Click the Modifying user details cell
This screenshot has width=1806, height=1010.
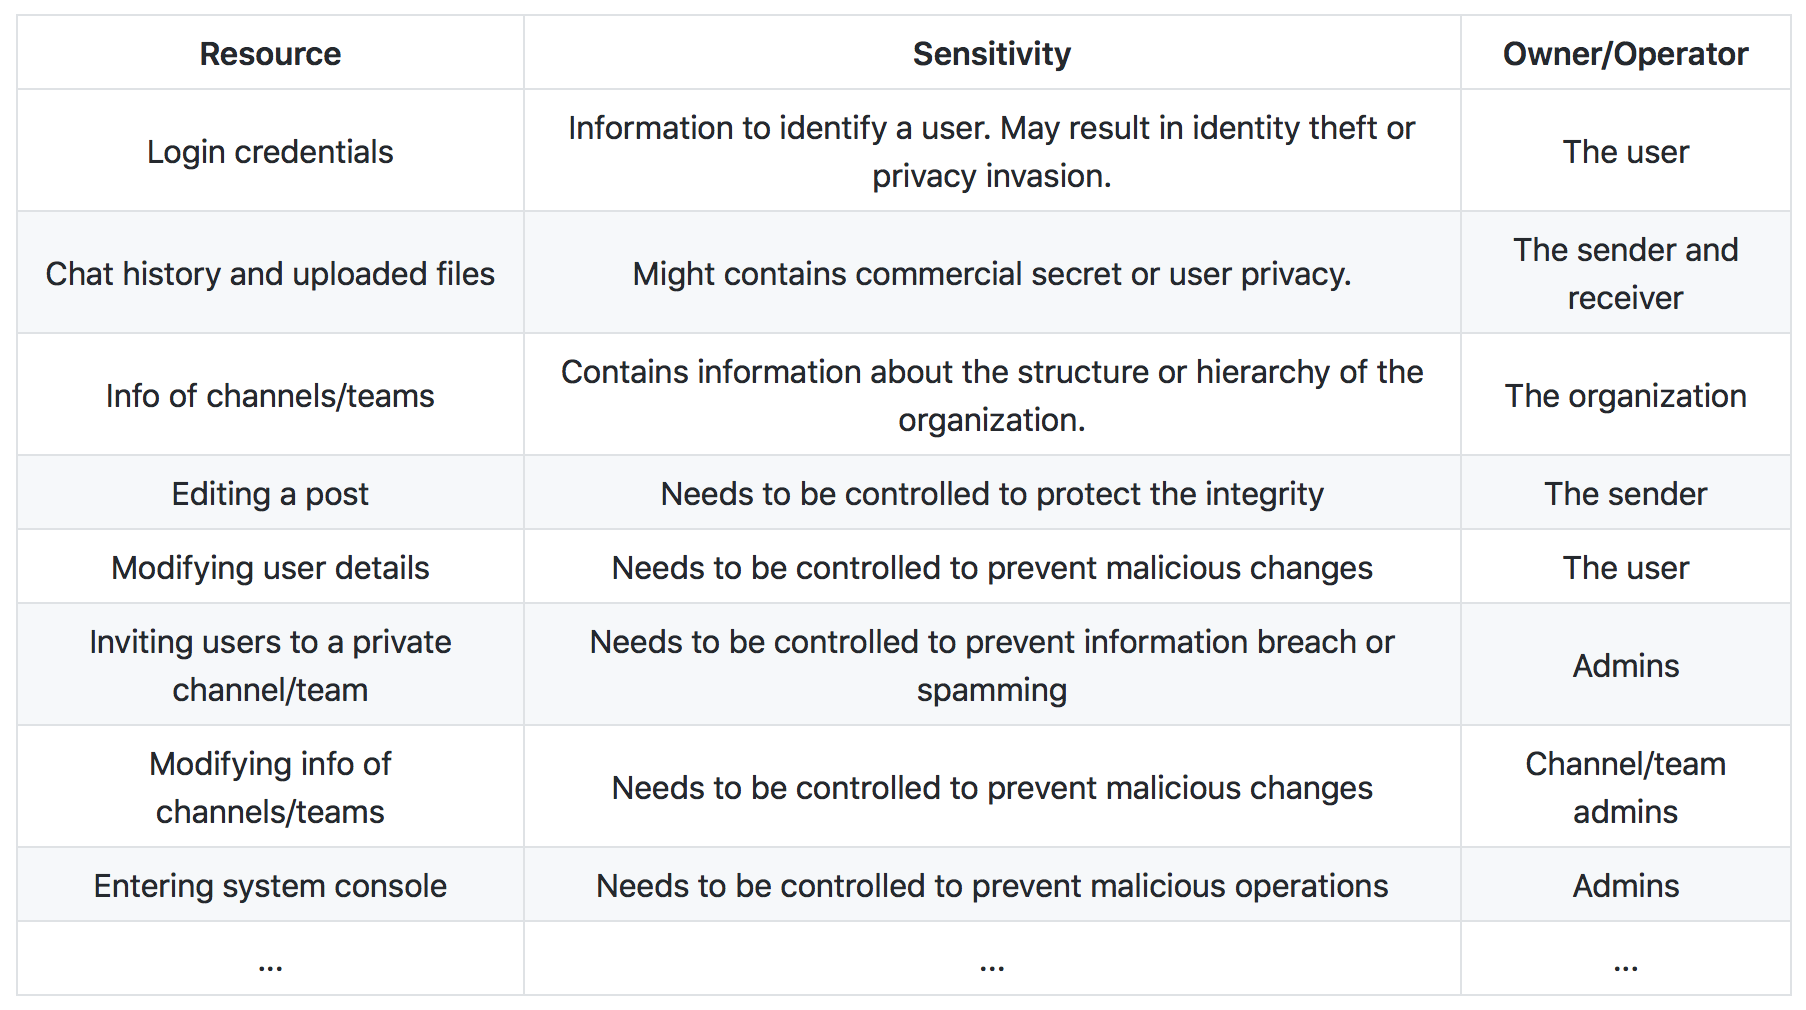pyautogui.click(x=270, y=568)
